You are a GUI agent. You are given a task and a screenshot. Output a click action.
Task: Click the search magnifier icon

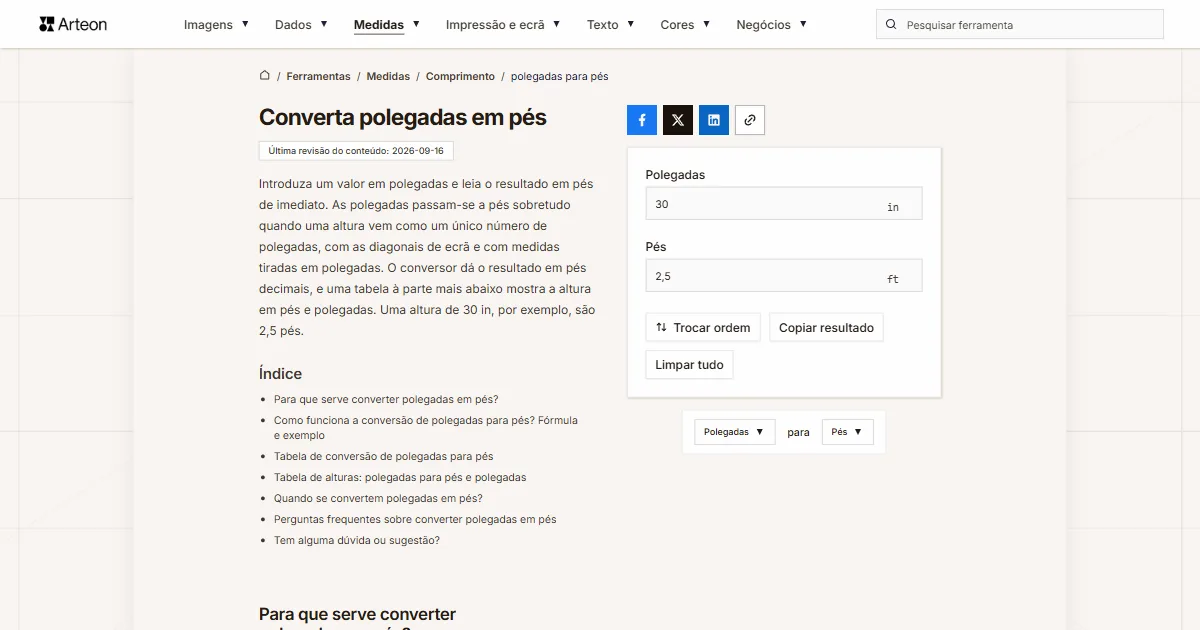click(891, 24)
